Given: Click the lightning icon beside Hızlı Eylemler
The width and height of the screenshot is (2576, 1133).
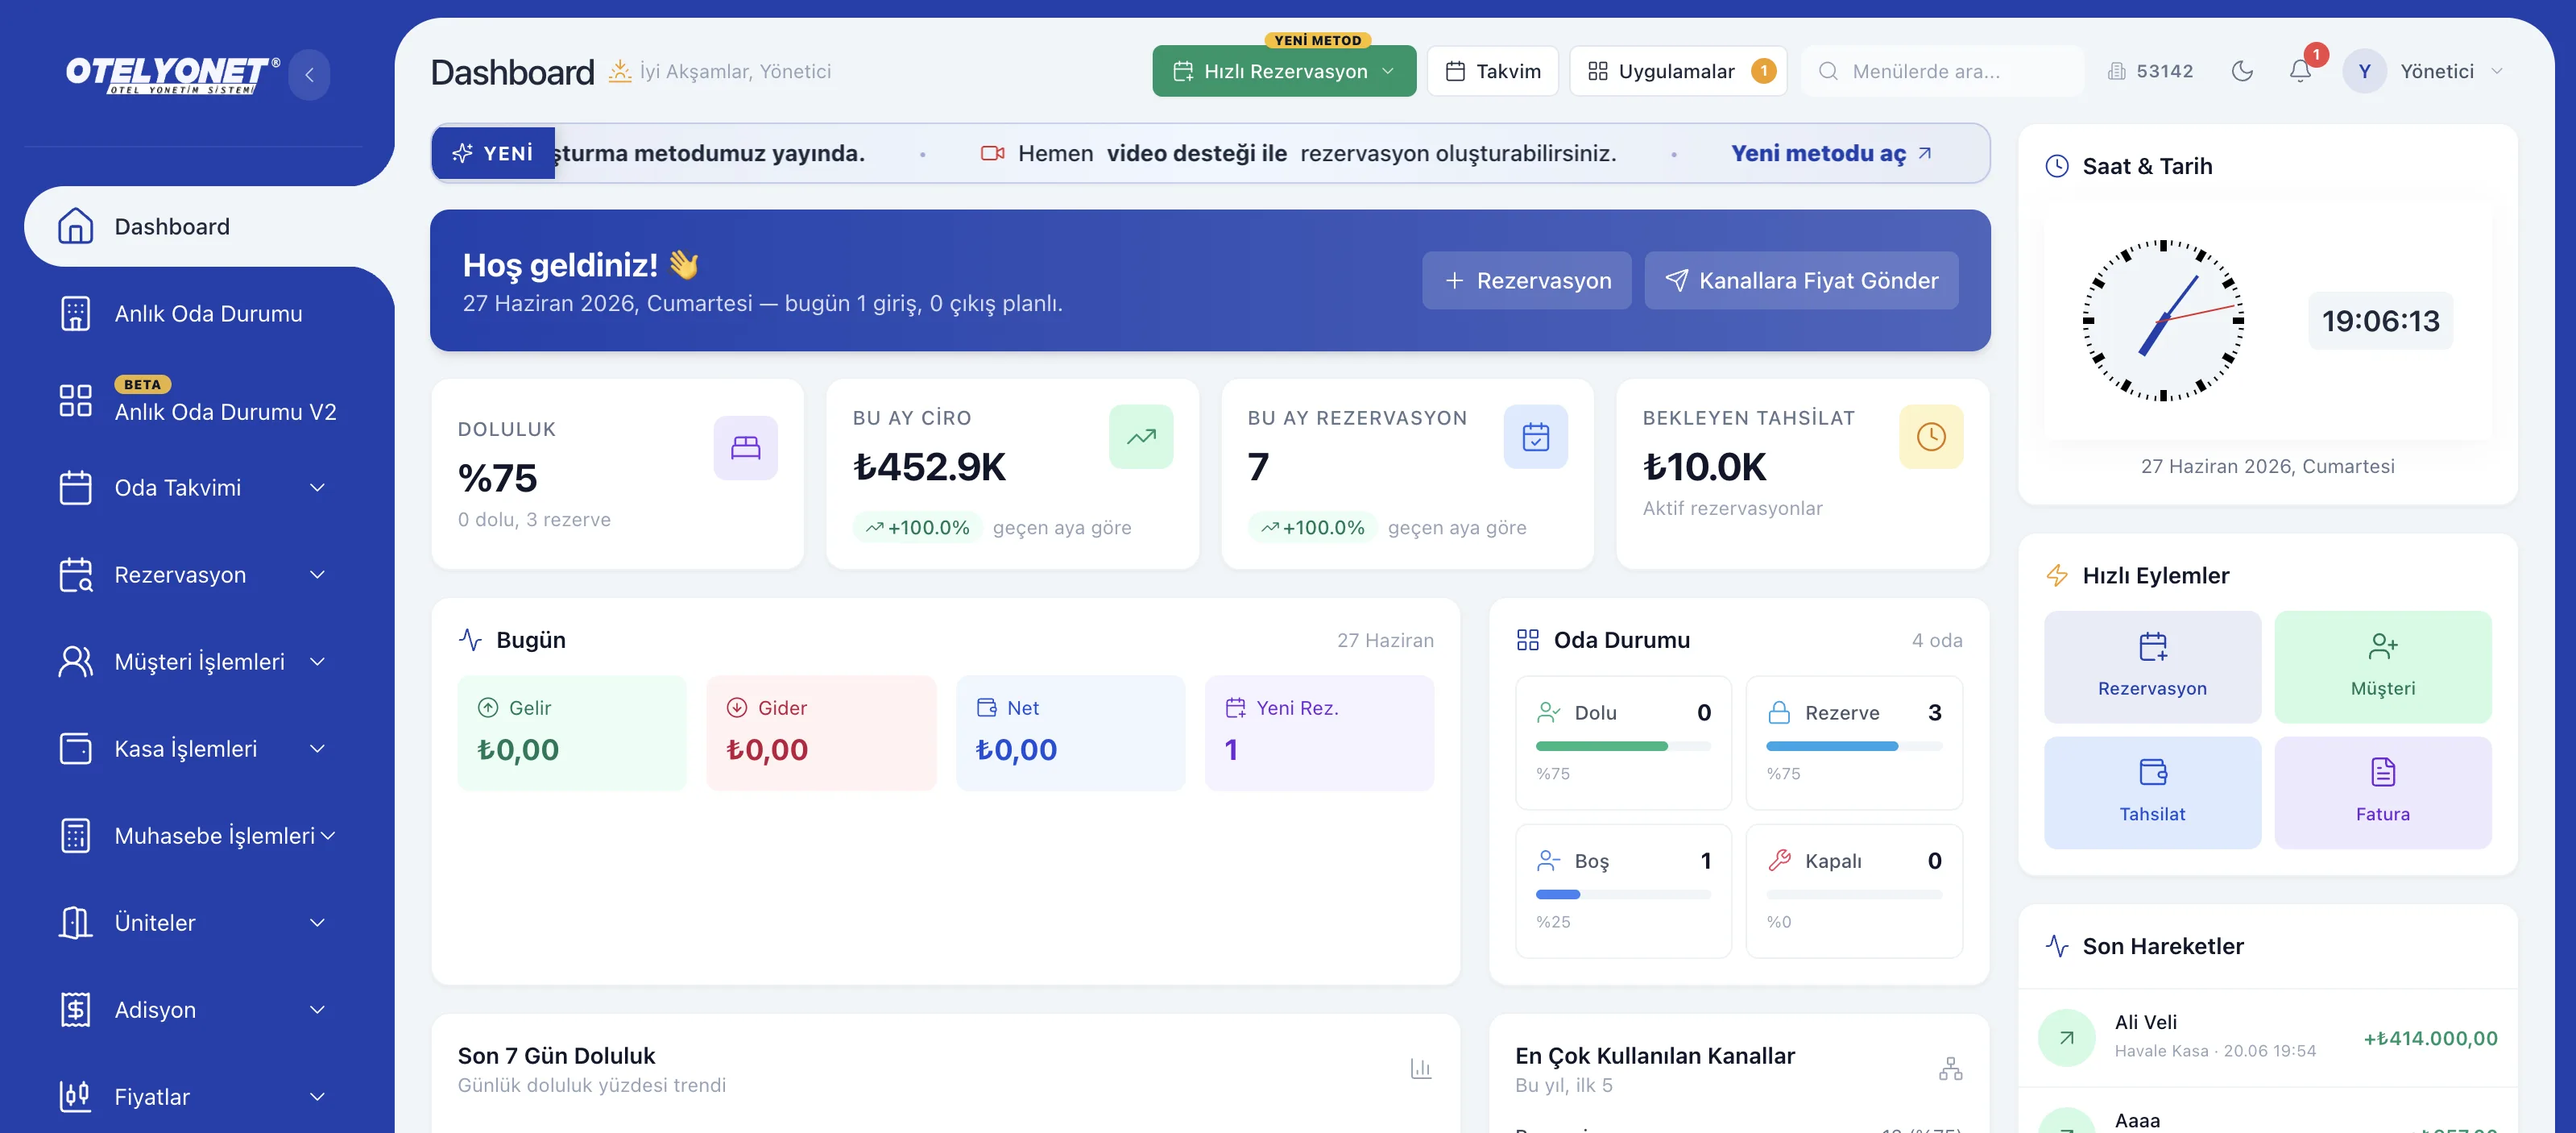Looking at the screenshot, I should pos(2056,576).
